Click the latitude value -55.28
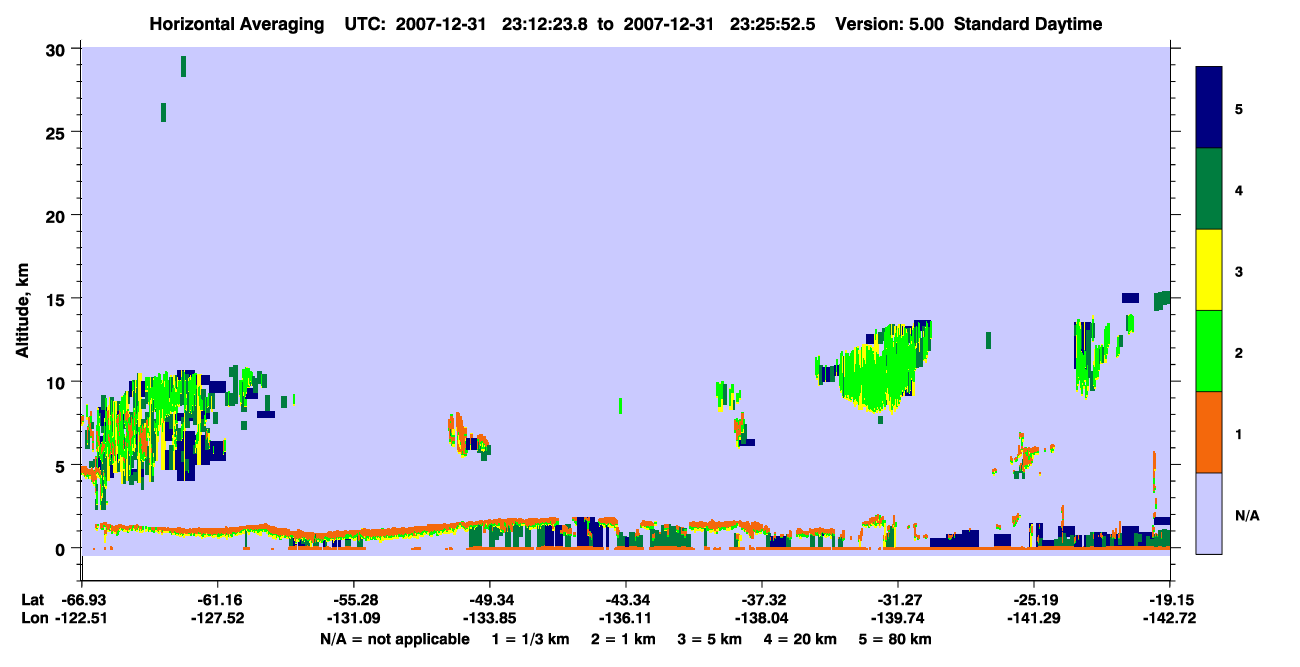This screenshot has width=1300, height=667. [353, 599]
